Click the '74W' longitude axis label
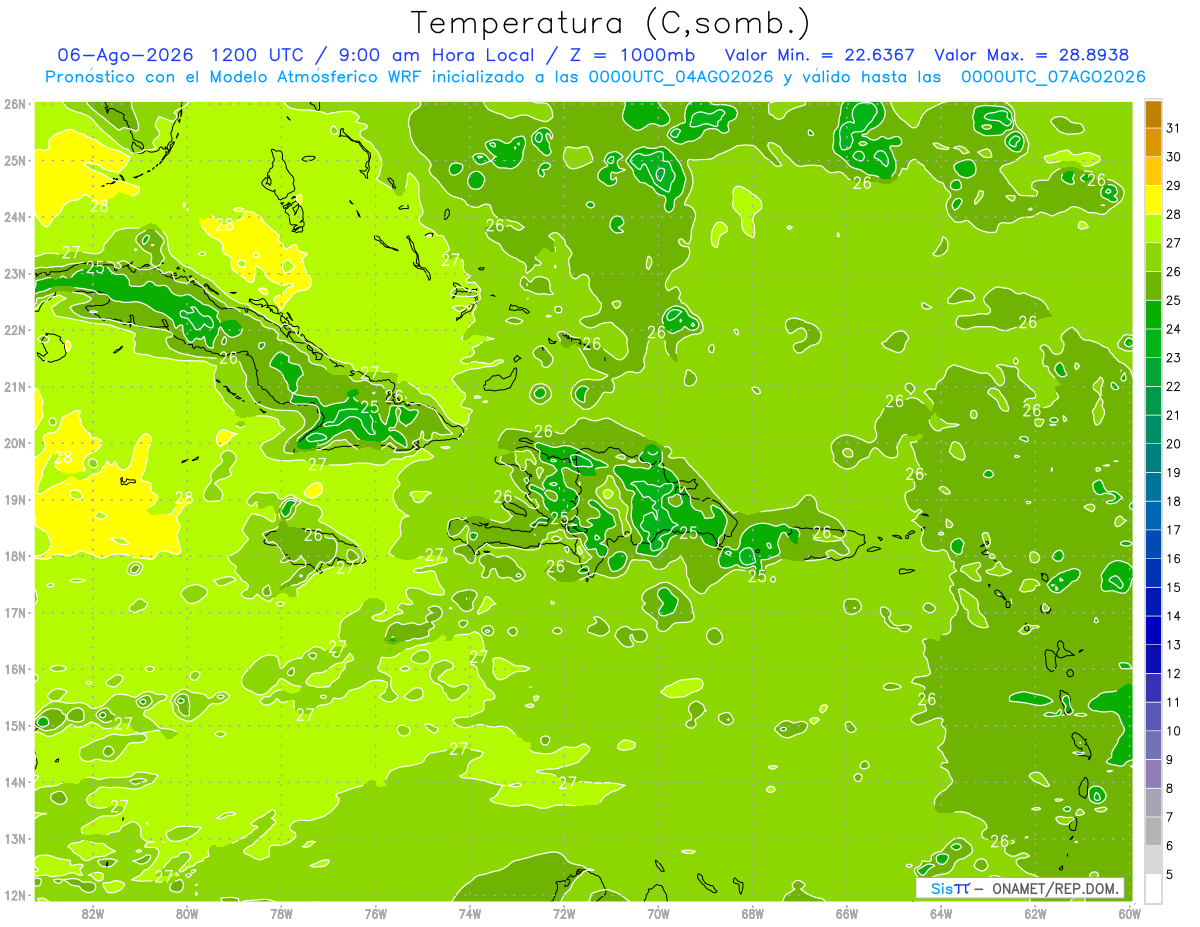 (470, 913)
